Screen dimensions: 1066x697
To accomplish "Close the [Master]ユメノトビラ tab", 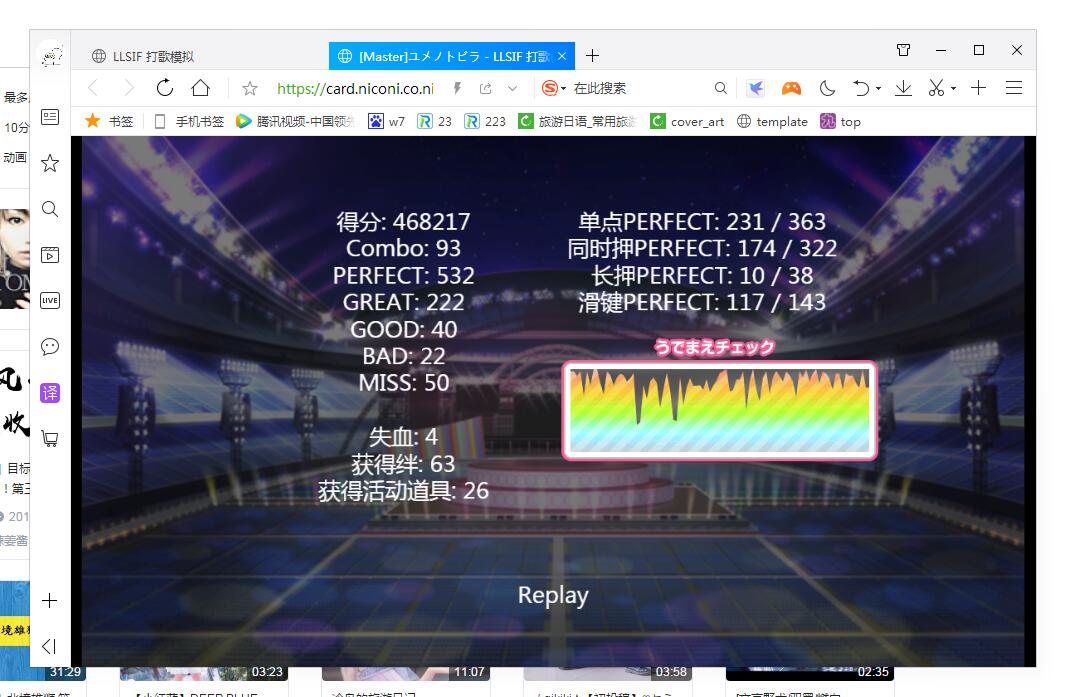I will [x=562, y=56].
